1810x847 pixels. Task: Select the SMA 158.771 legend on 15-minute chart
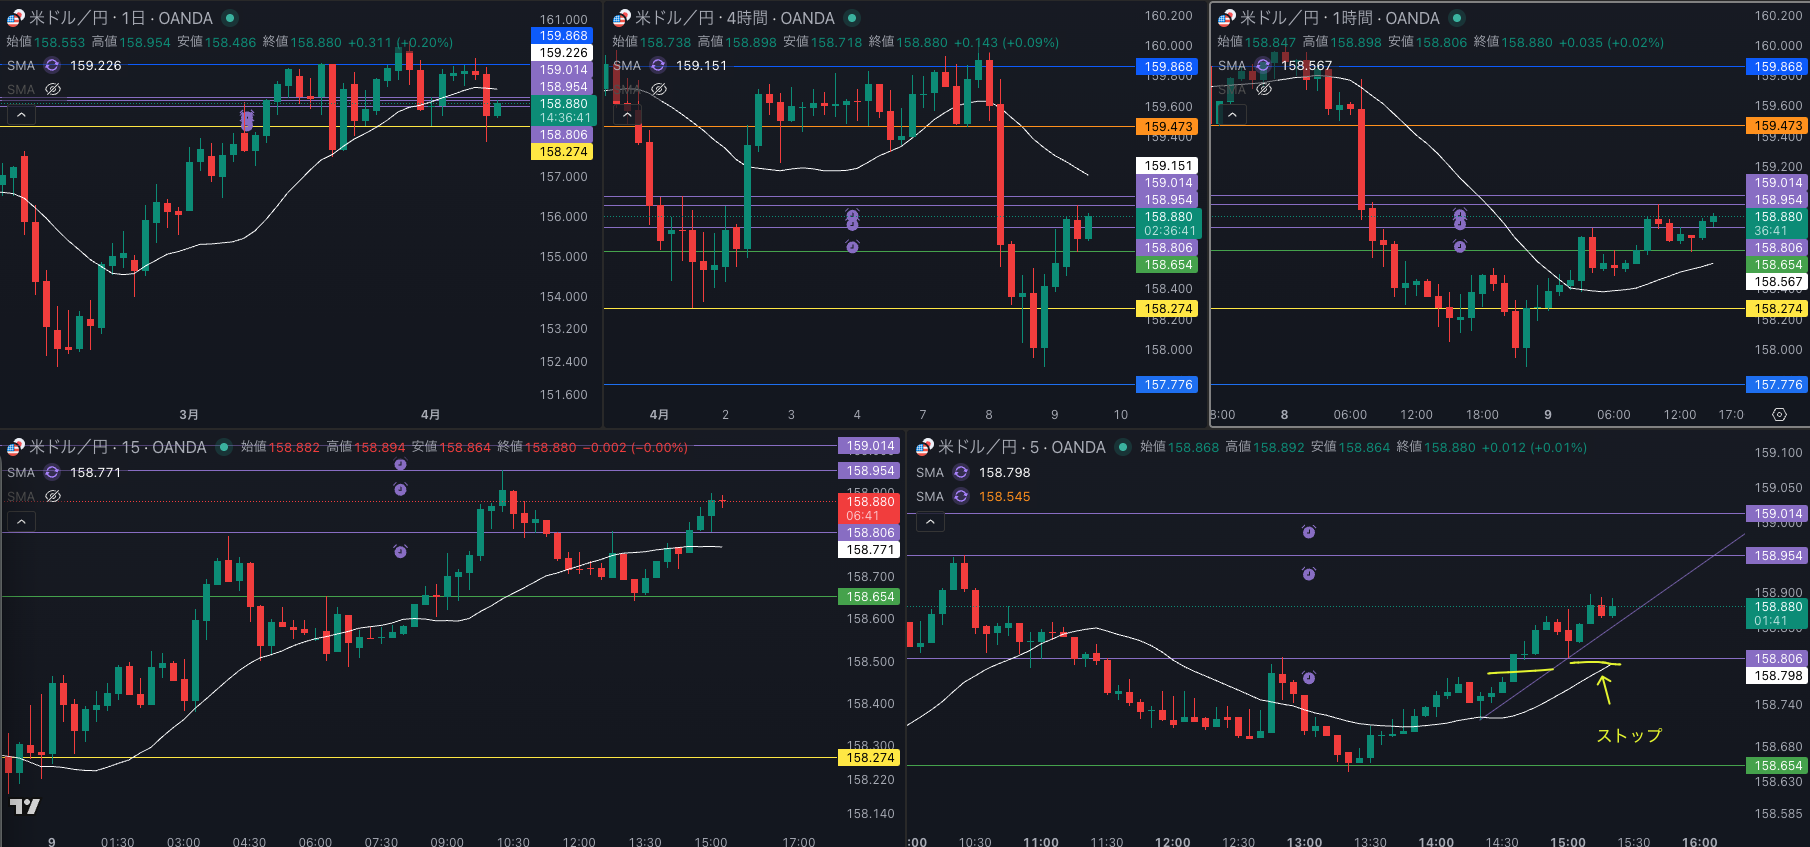pos(95,472)
